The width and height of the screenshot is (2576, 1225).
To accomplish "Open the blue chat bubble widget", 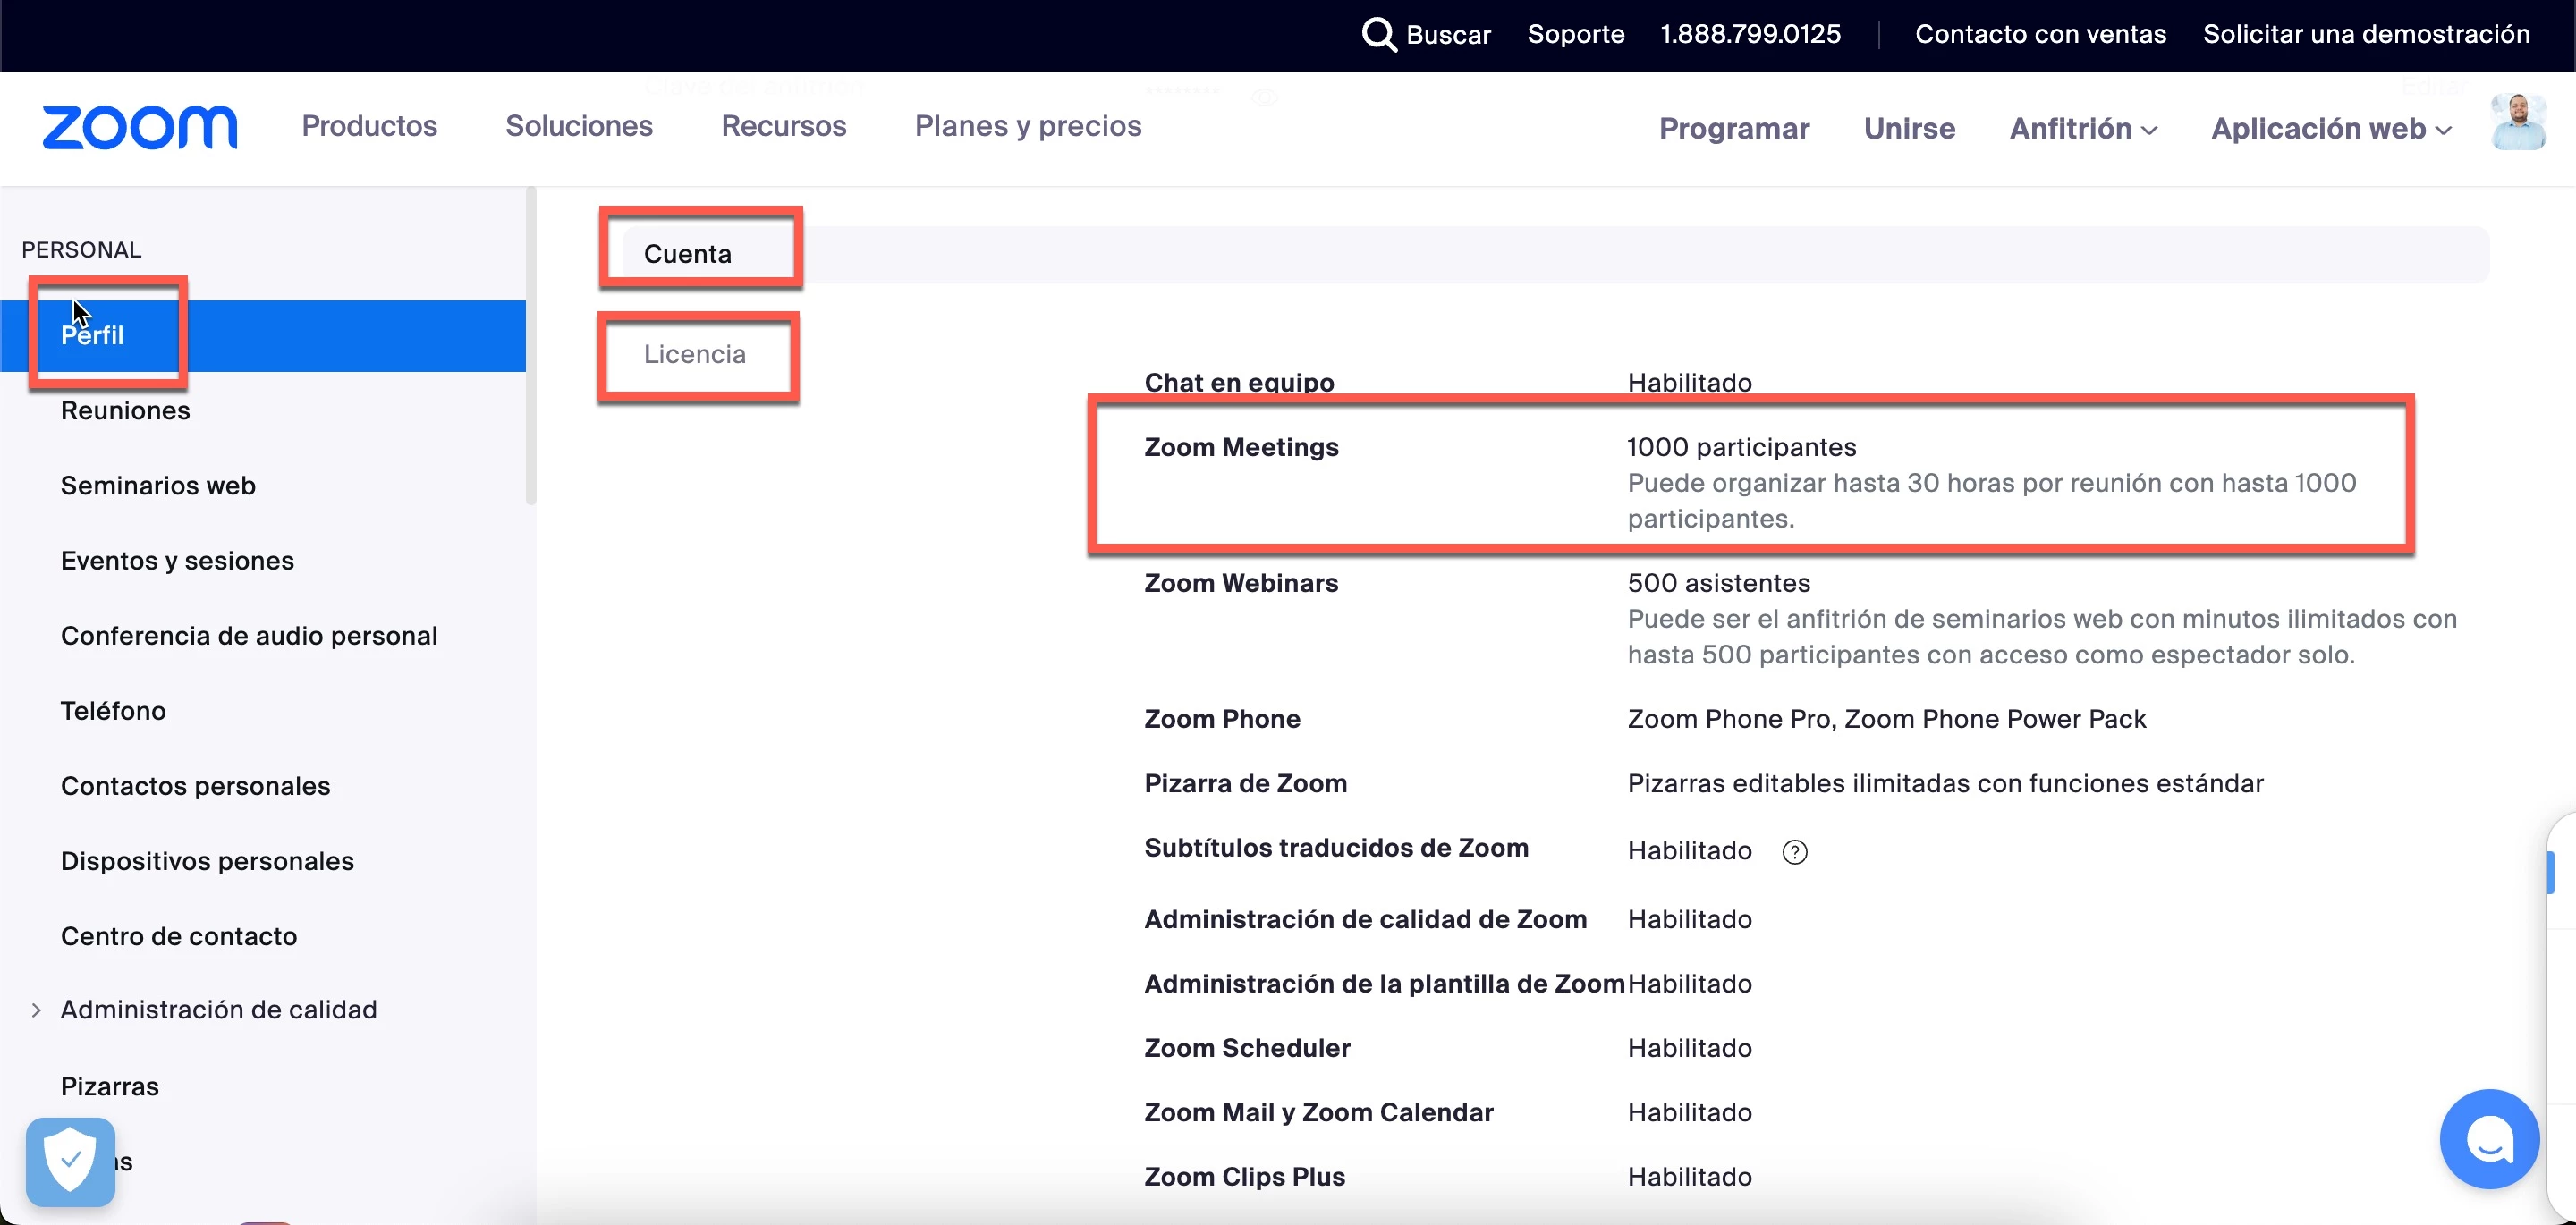I will [x=2488, y=1138].
